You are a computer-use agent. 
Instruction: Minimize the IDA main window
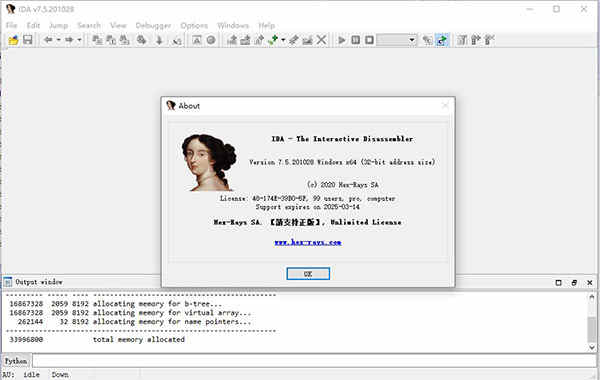tap(530, 9)
